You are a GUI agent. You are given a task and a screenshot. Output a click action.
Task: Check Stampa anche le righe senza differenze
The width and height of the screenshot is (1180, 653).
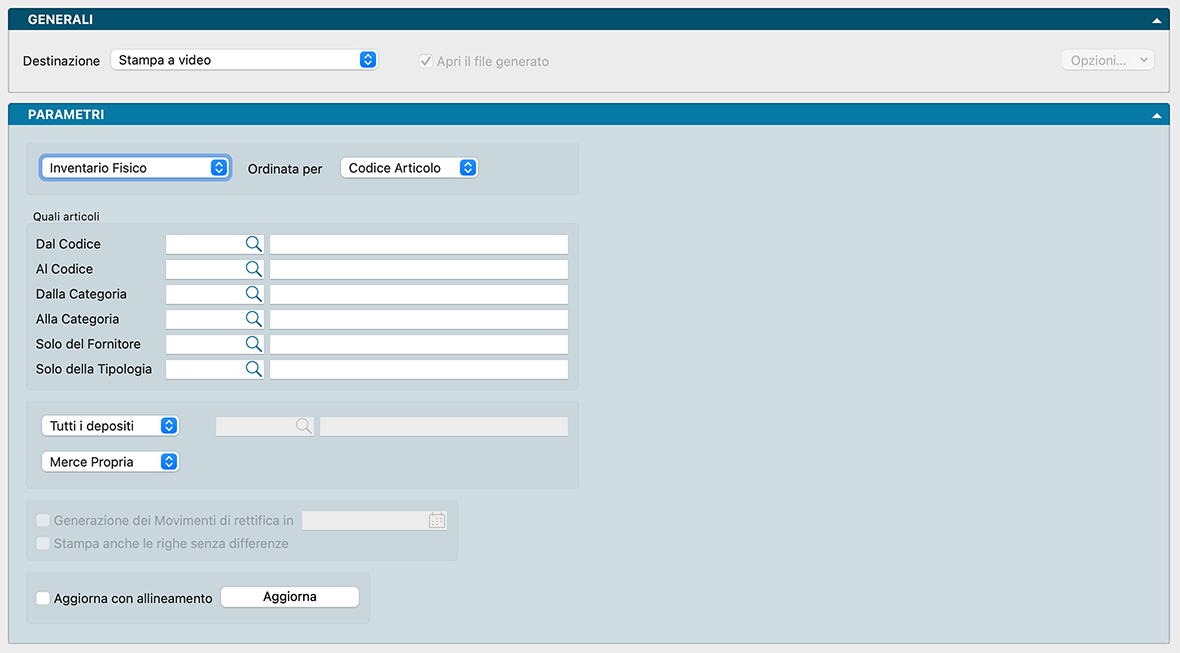[43, 544]
